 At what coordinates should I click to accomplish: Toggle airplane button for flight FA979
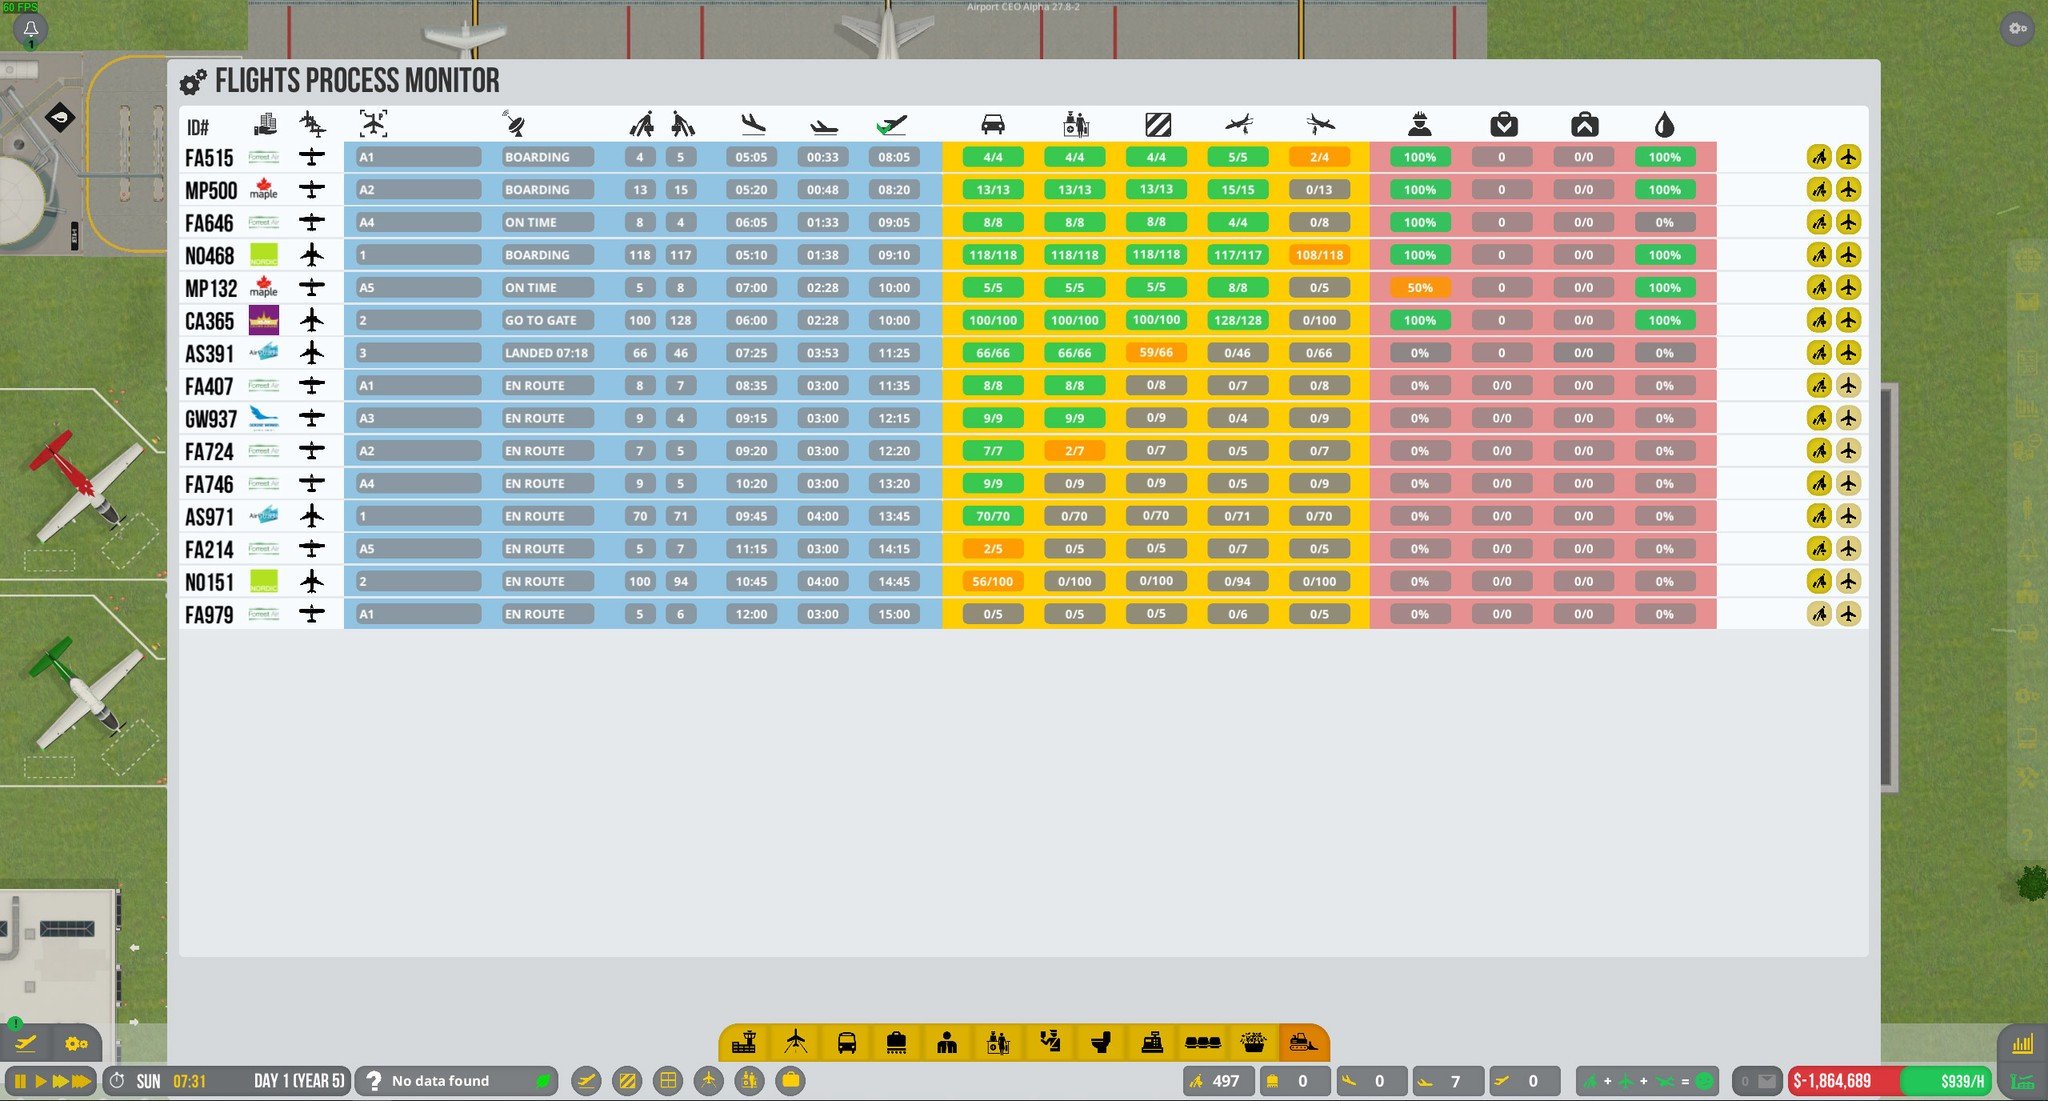click(1848, 614)
